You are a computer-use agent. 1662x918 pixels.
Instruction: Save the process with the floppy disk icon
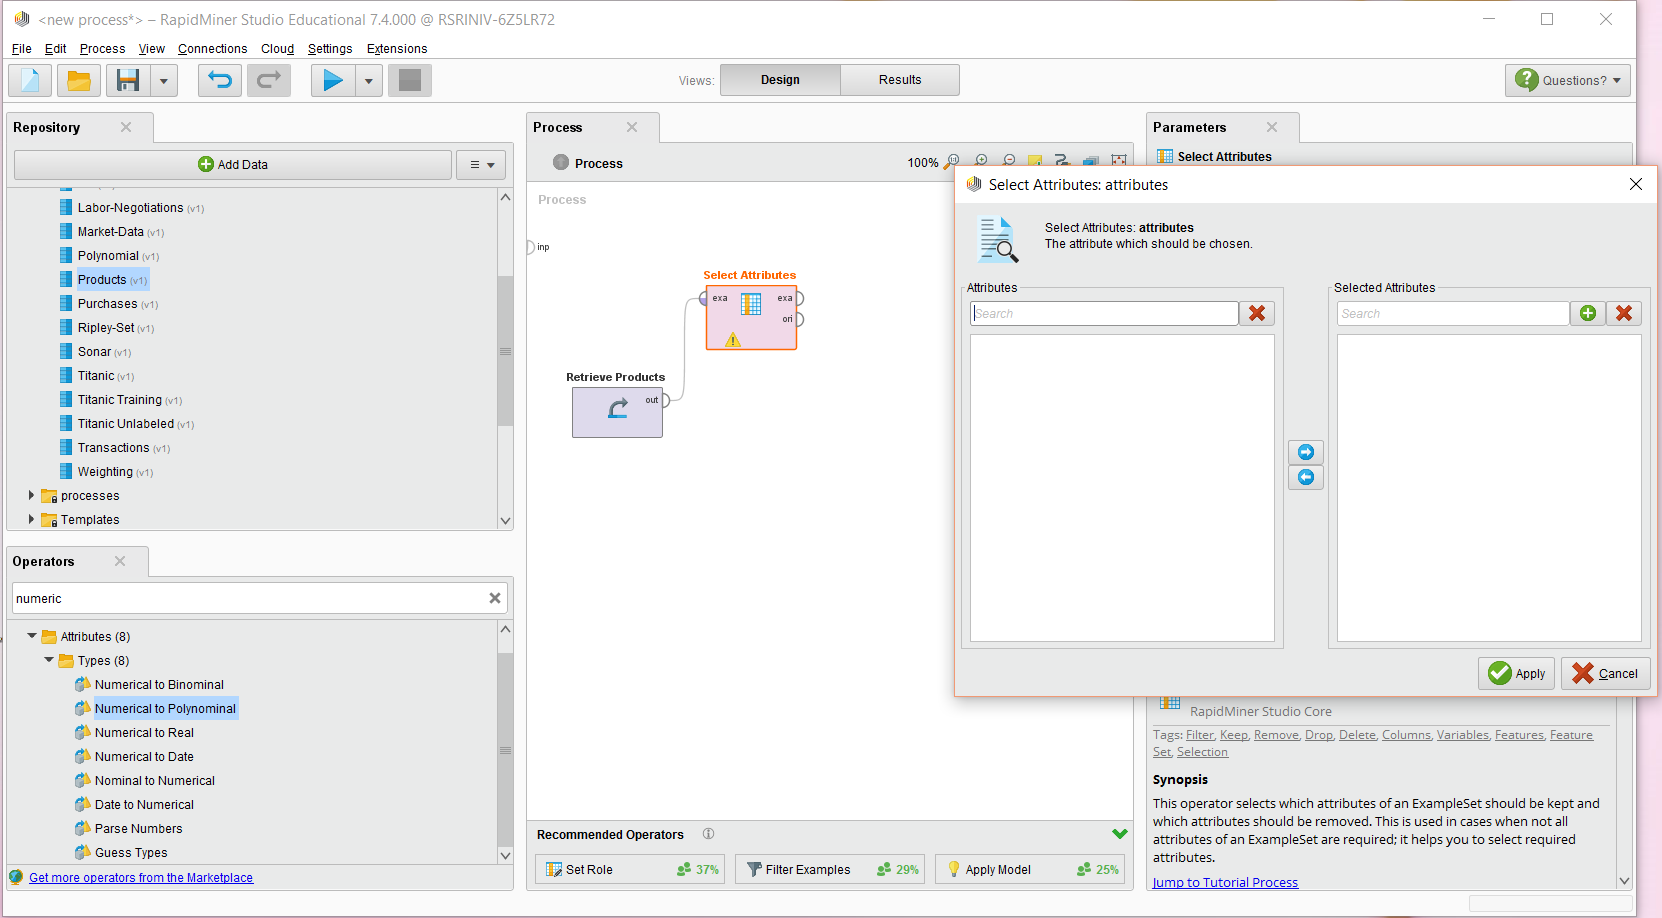(x=128, y=80)
